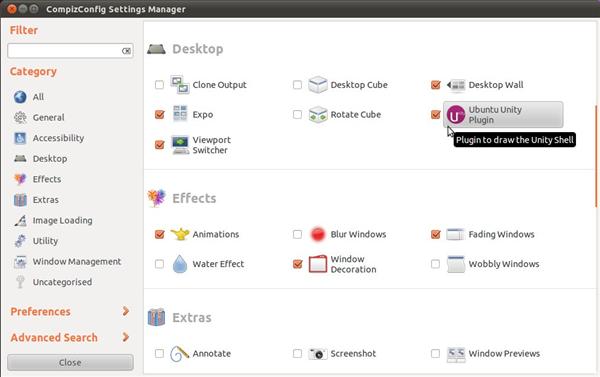Image resolution: width=600 pixels, height=377 pixels.
Task: Enable the Water Effect checkbox
Action: pos(159,264)
